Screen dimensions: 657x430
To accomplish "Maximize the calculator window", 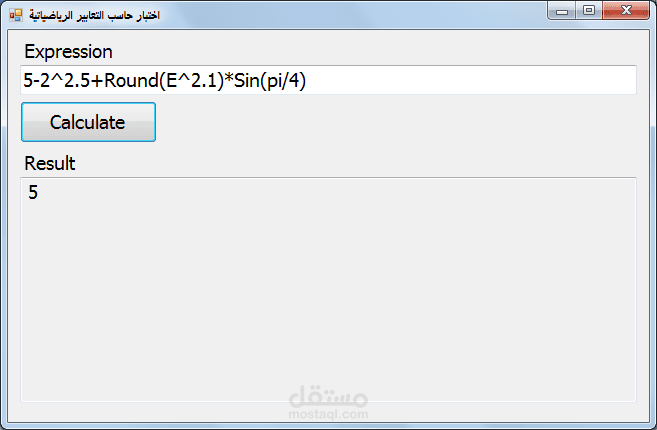I will (x=587, y=11).
